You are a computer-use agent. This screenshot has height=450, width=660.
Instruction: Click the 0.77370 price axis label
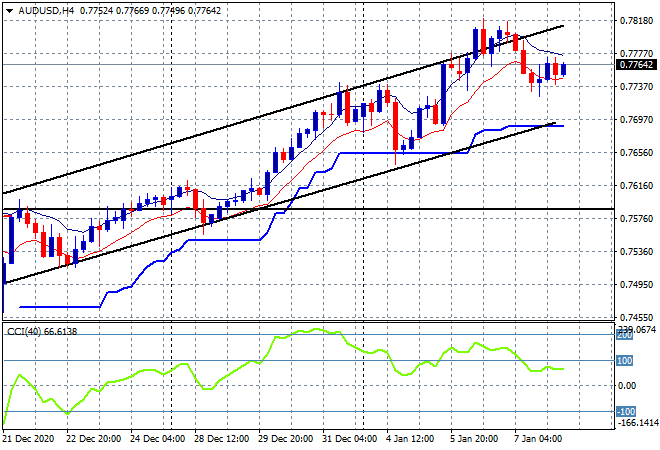tap(636, 87)
